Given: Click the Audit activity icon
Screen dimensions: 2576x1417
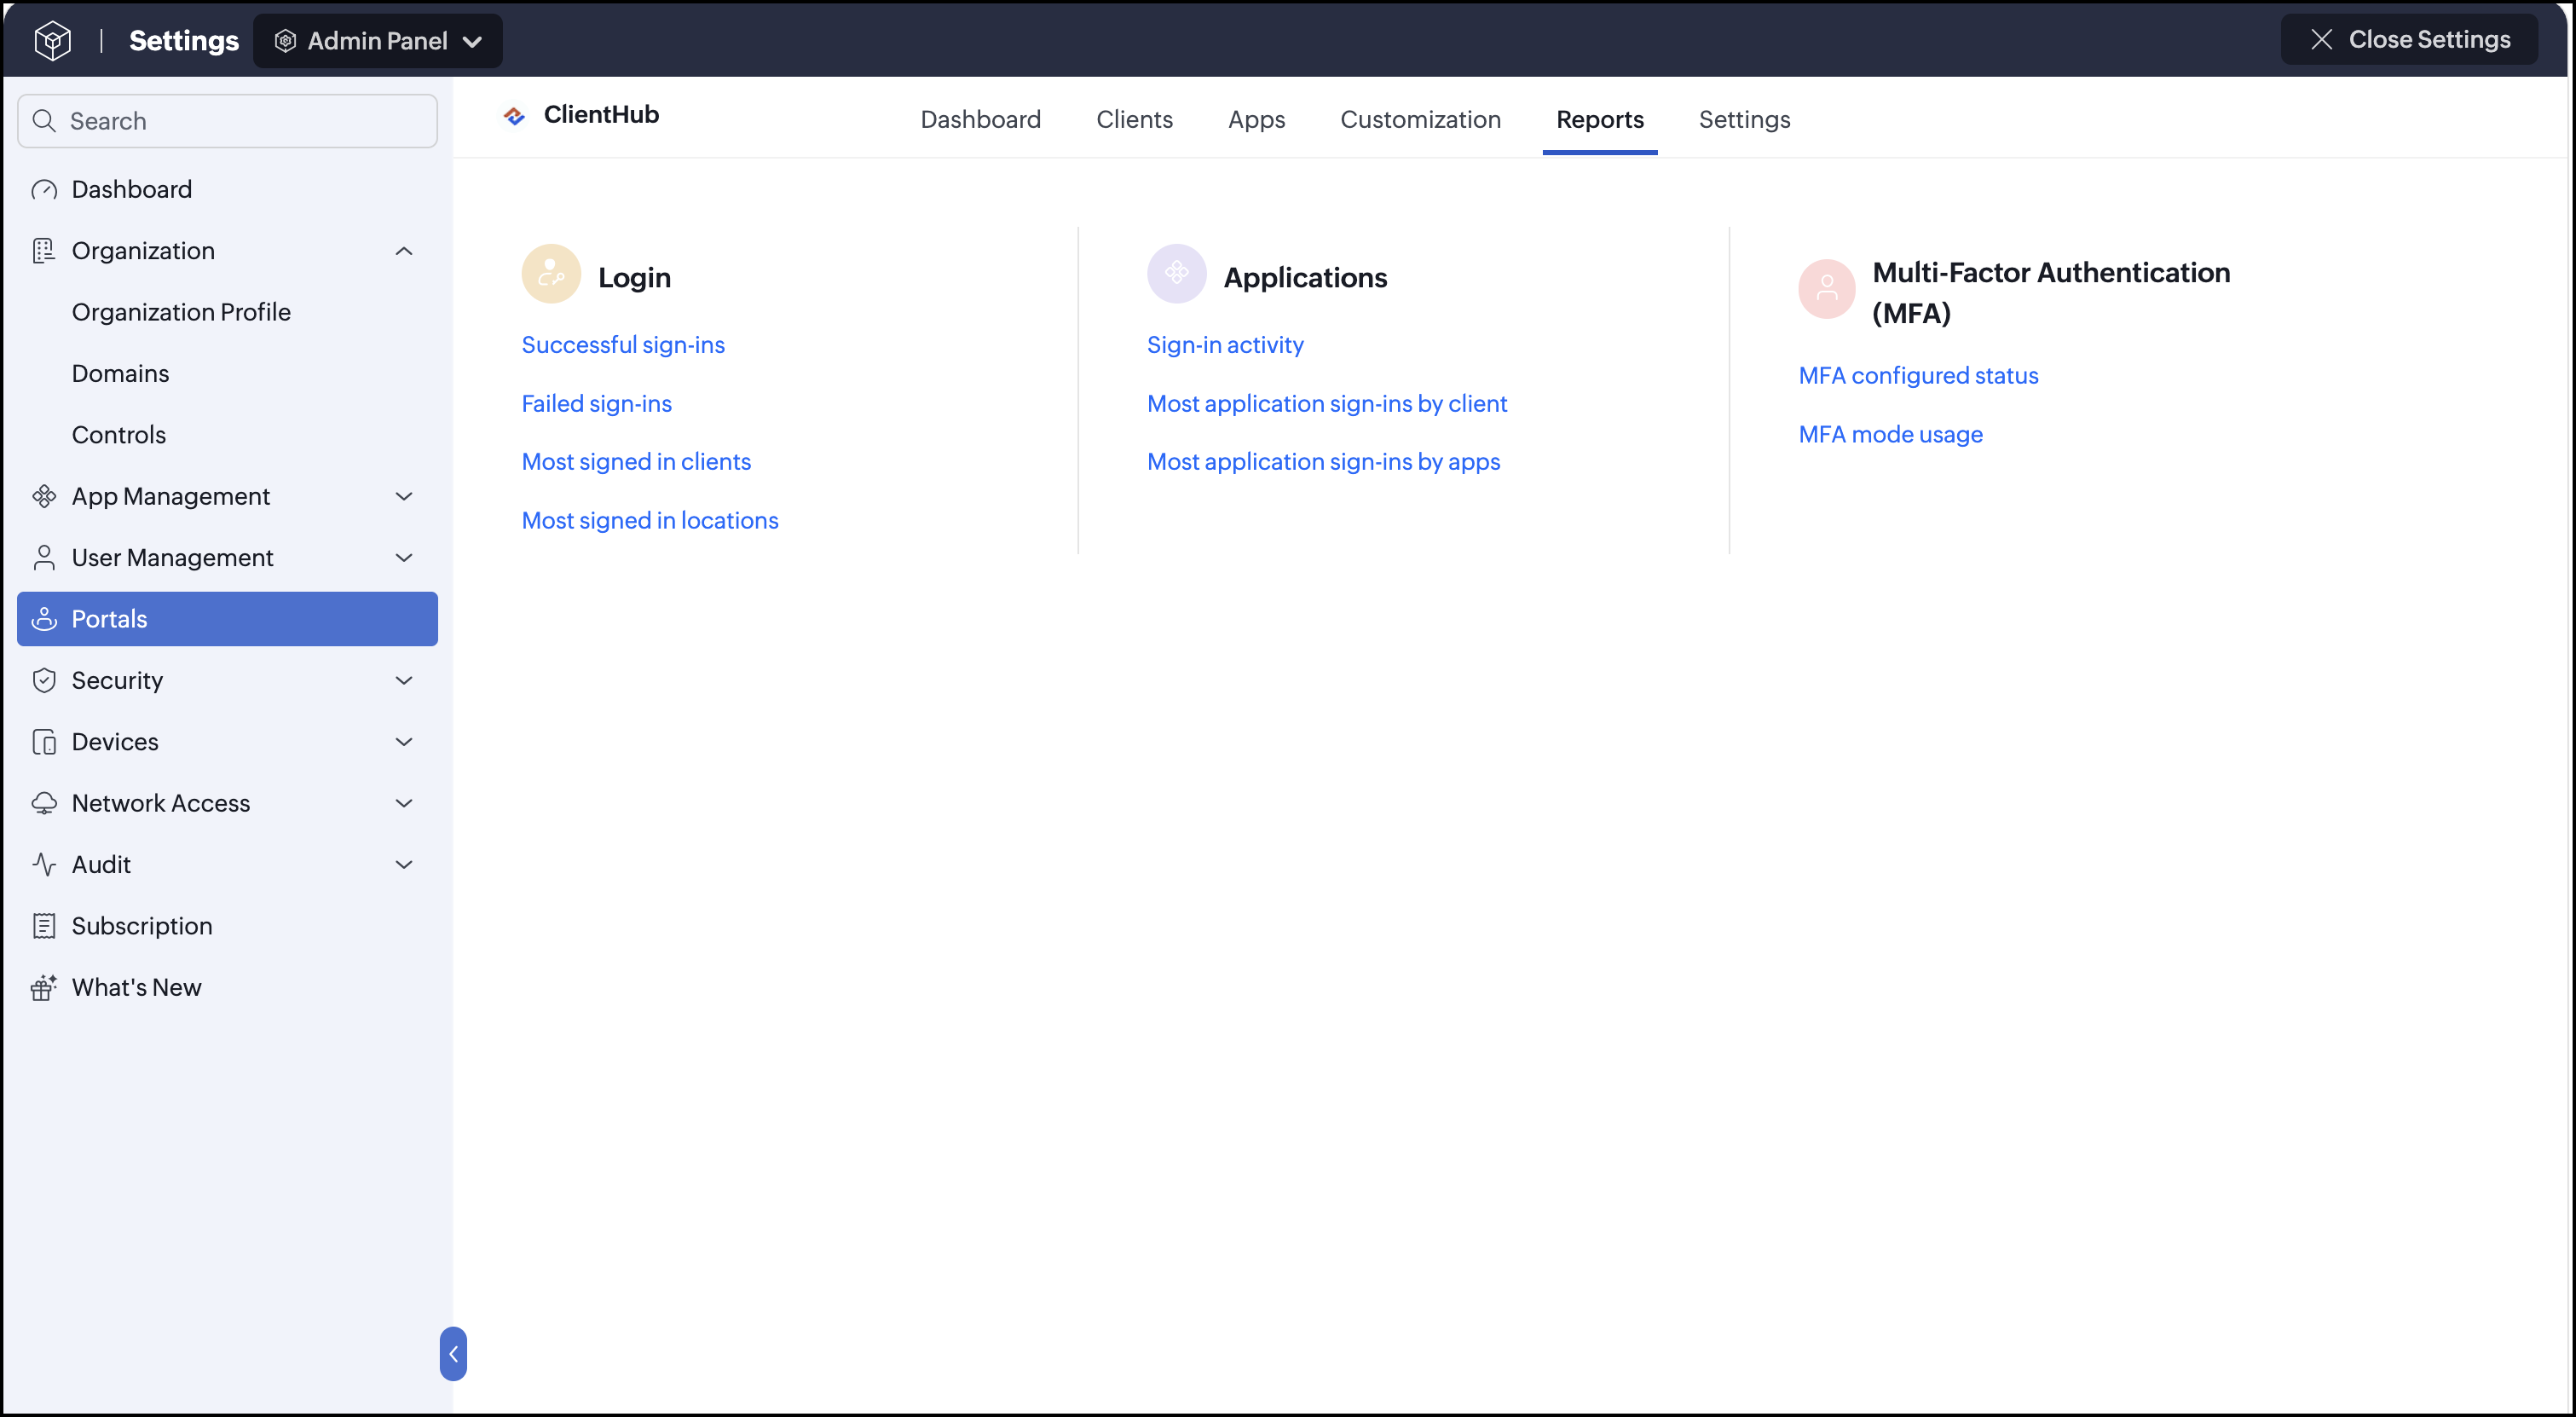Looking at the screenshot, I should point(44,865).
